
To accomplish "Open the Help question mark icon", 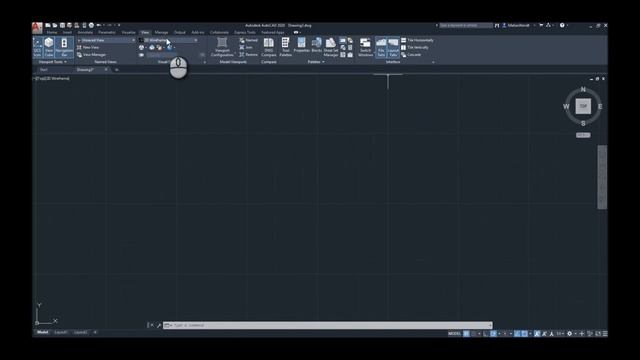I will (562, 25).
